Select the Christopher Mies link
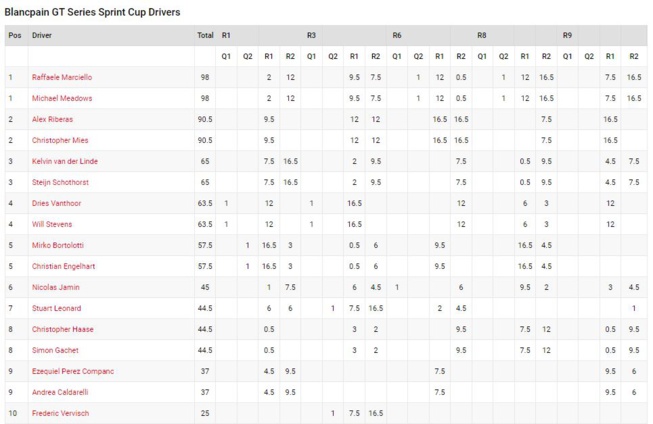Screen dimensions: 653x424 coord(59,140)
